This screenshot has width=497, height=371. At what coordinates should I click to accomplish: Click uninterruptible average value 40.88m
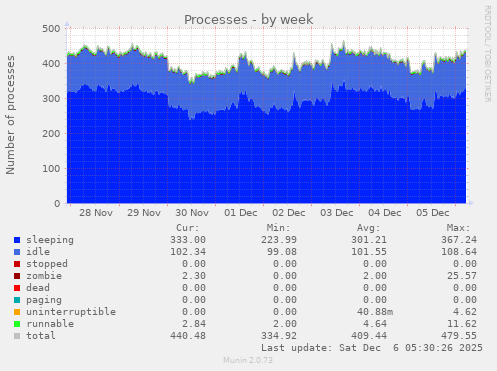pos(375,312)
